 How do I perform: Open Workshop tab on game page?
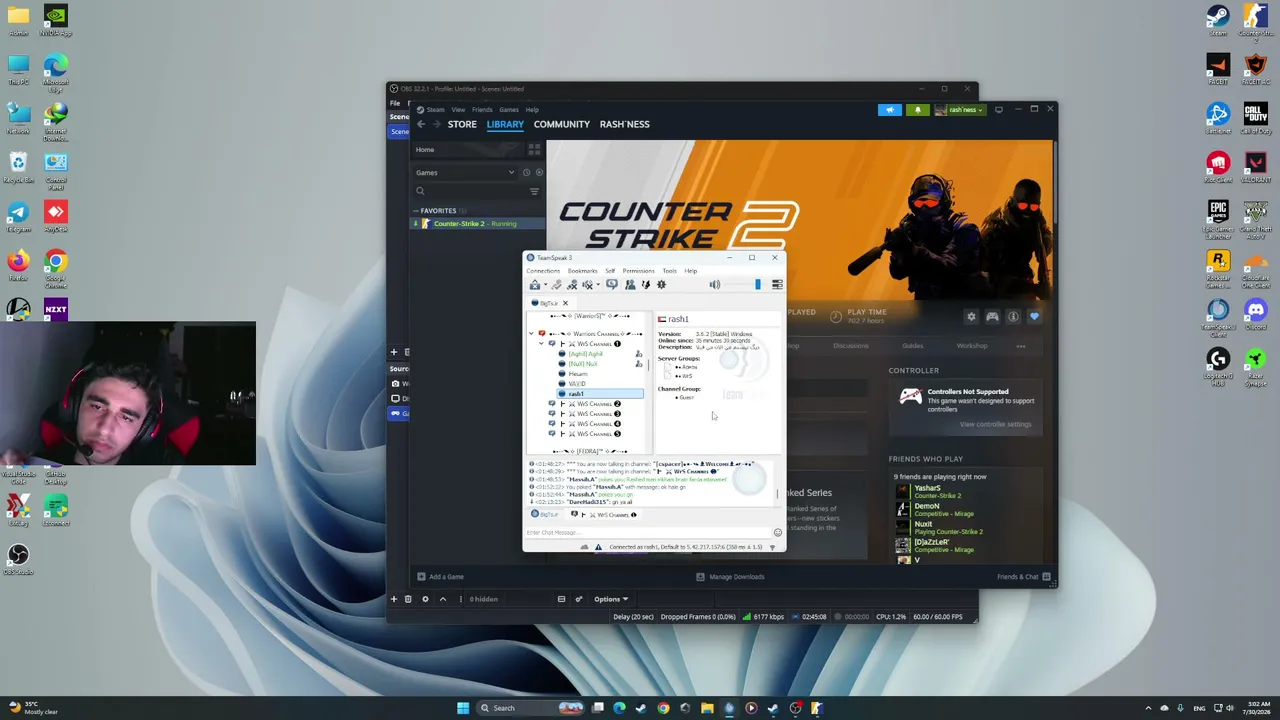click(972, 346)
